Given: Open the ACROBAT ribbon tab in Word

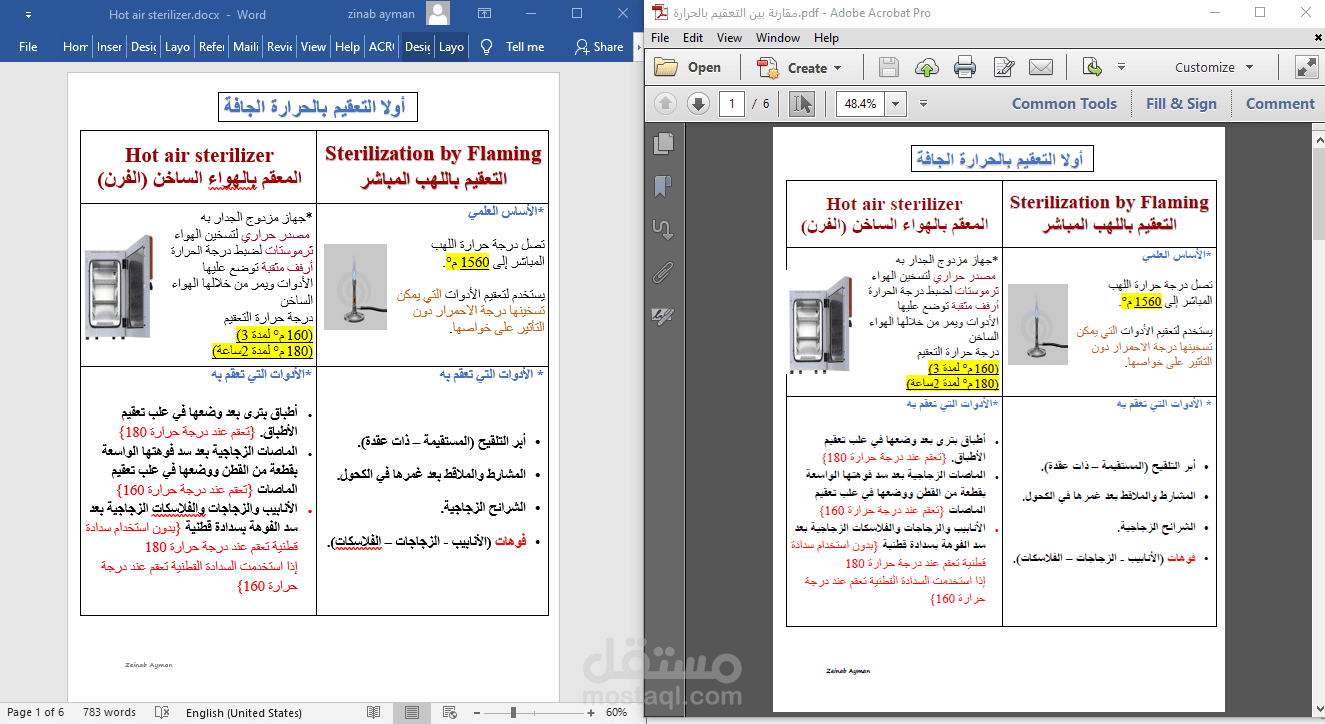Looking at the screenshot, I should 381,47.
